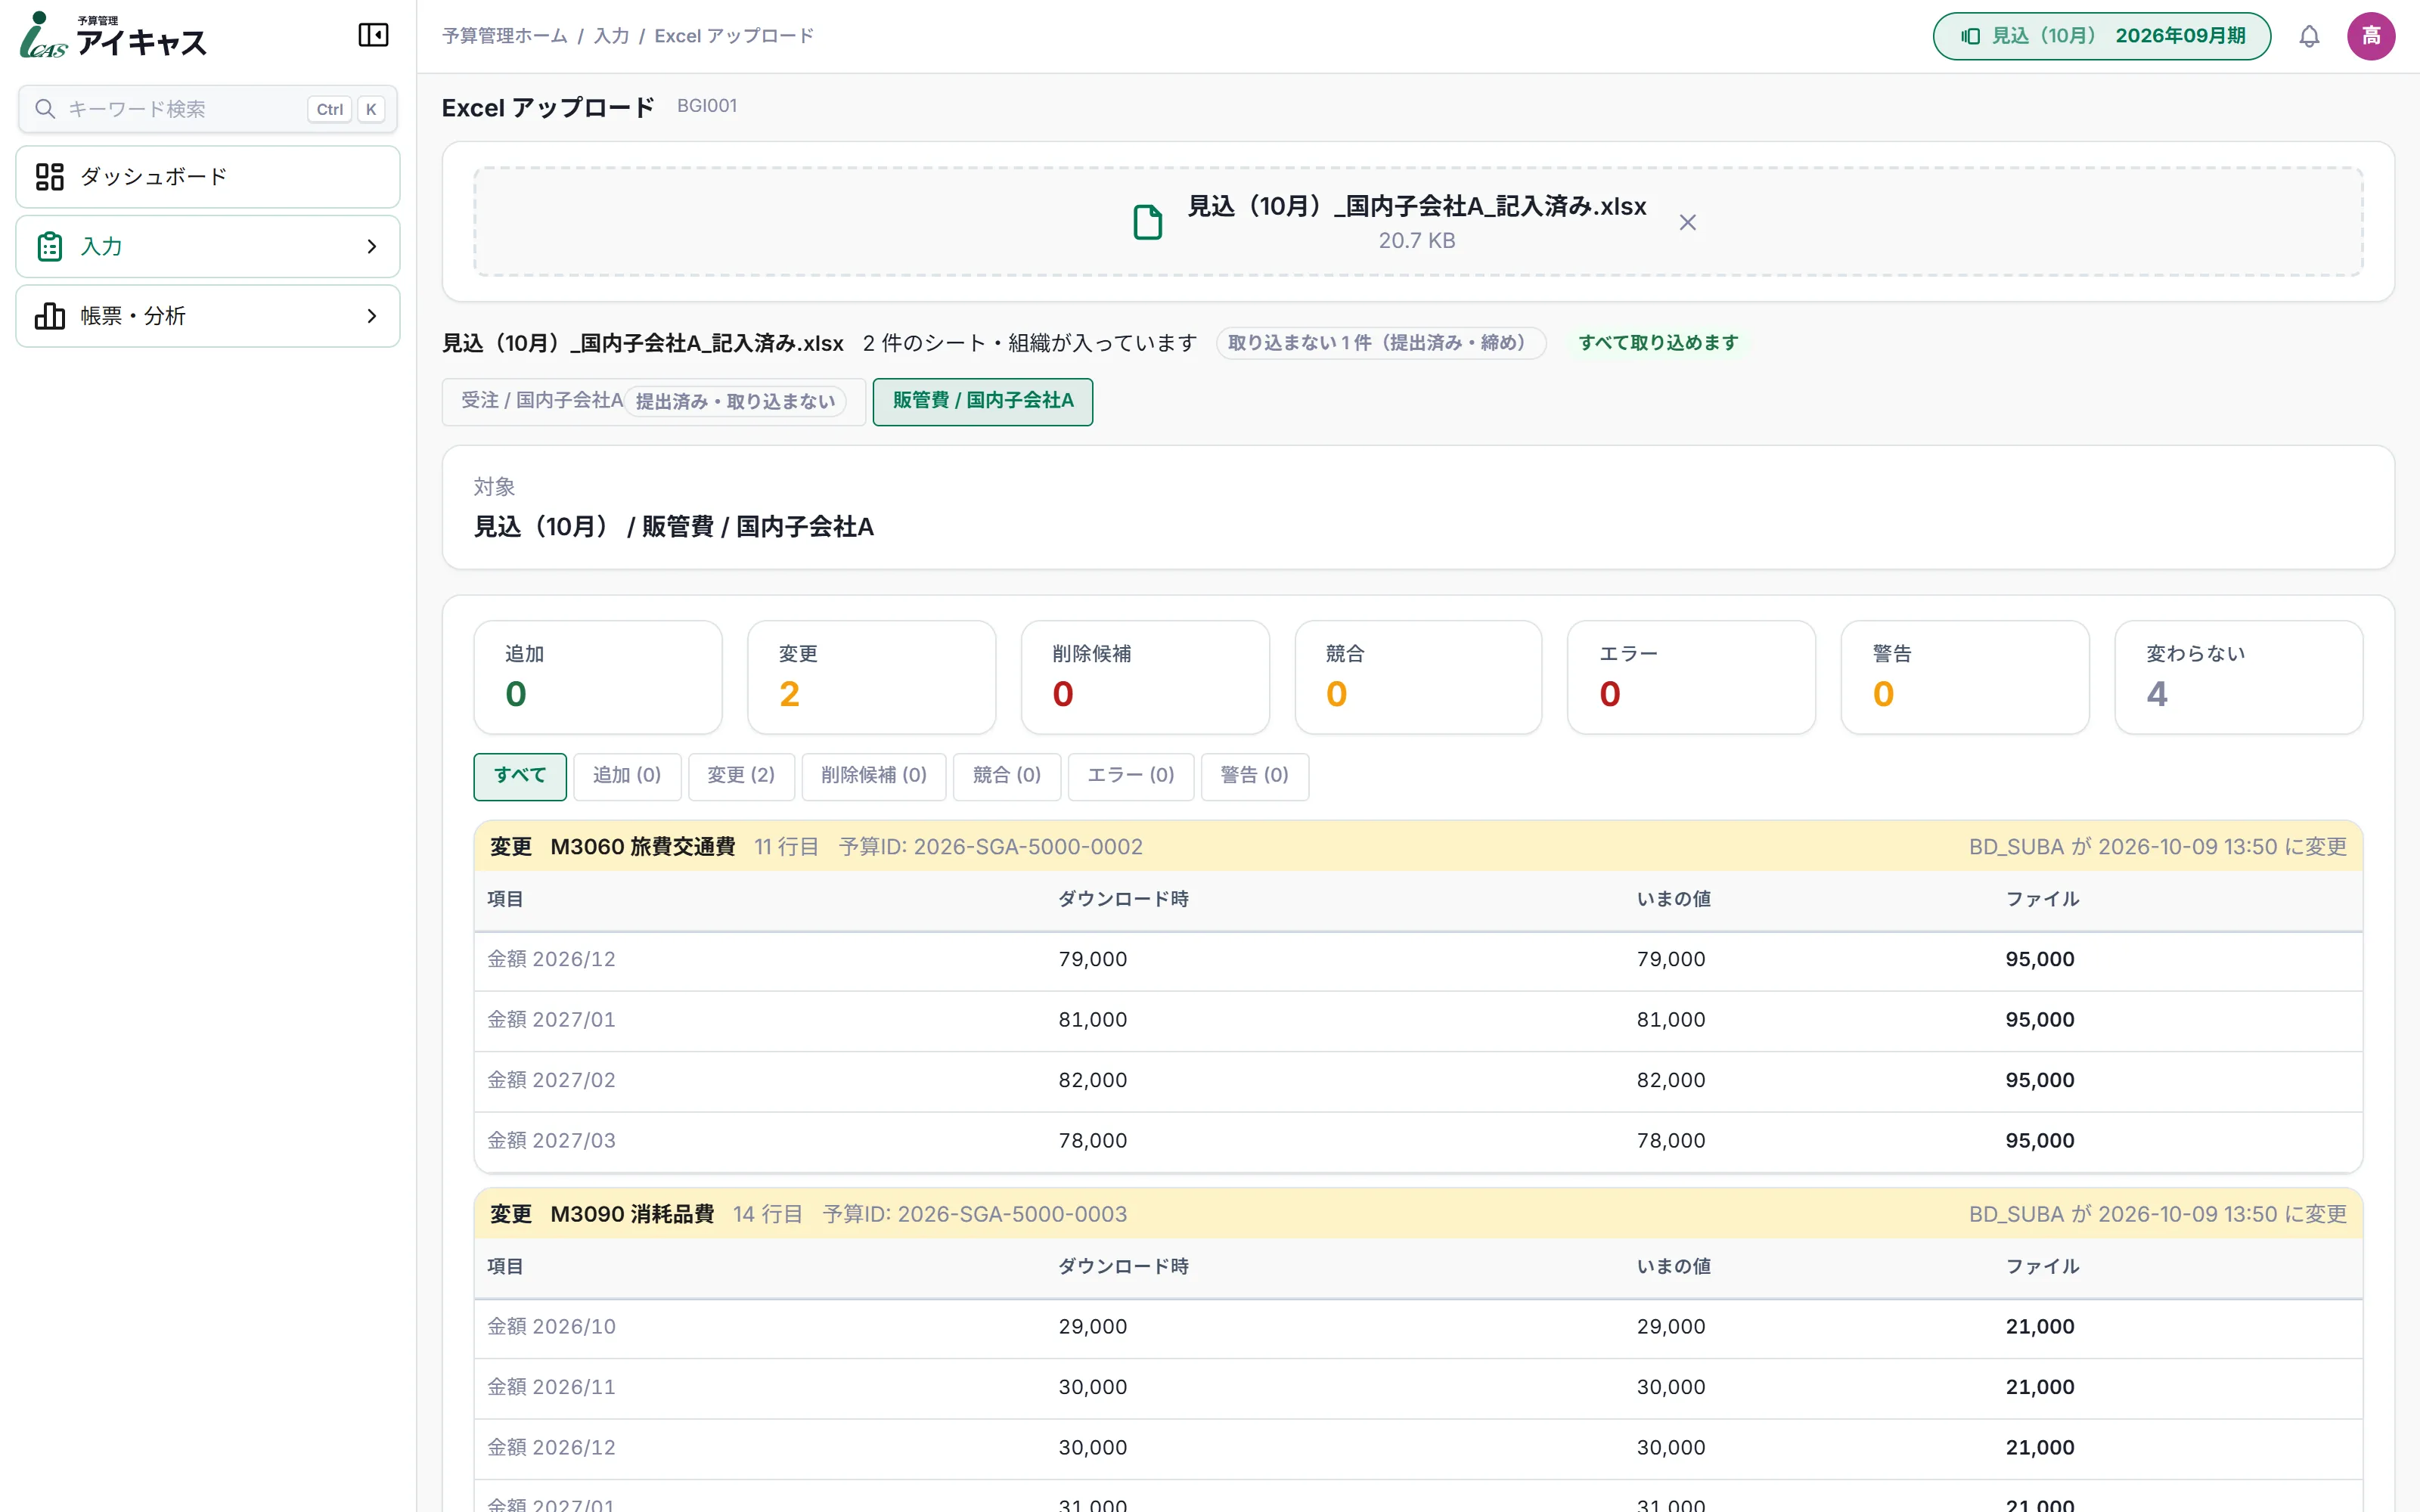Click the ダッシュボード grid icon
2420x1512 pixels.
(50, 177)
